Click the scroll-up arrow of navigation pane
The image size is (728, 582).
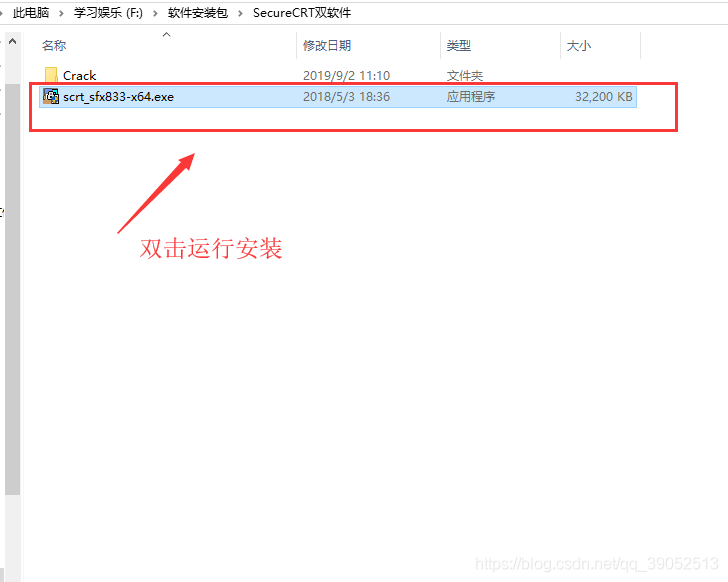[13, 41]
